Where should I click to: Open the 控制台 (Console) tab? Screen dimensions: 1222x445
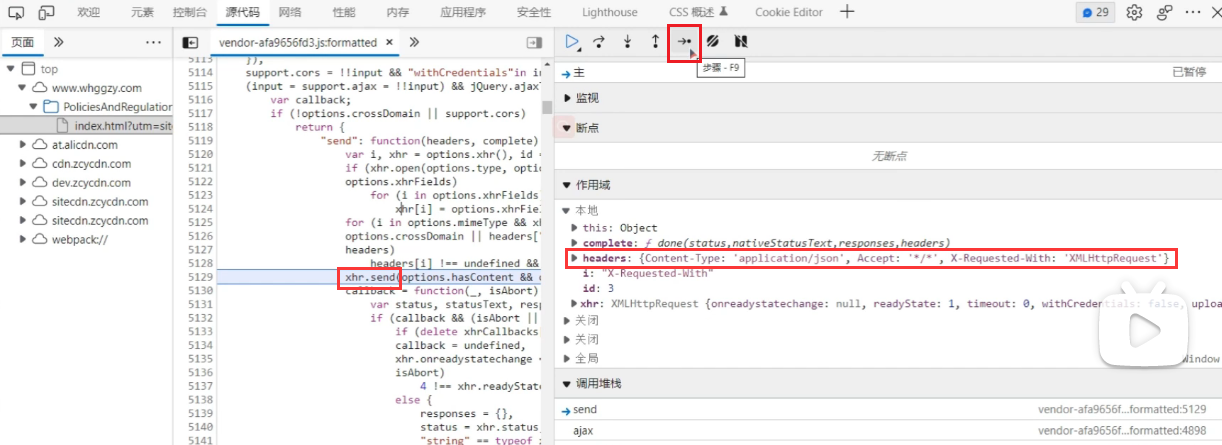coord(189,12)
